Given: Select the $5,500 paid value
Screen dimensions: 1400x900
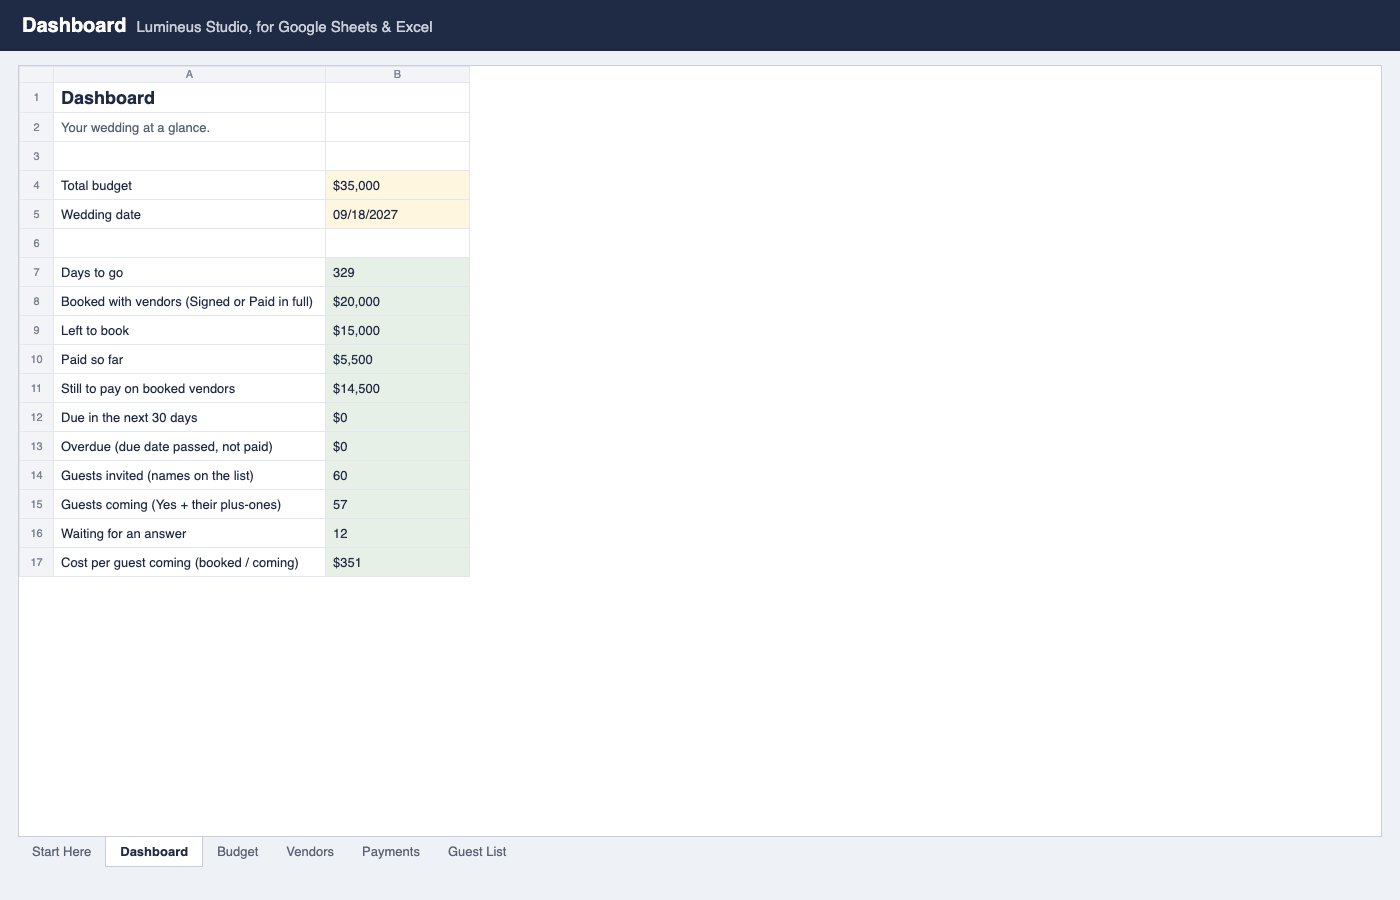Looking at the screenshot, I should [397, 359].
